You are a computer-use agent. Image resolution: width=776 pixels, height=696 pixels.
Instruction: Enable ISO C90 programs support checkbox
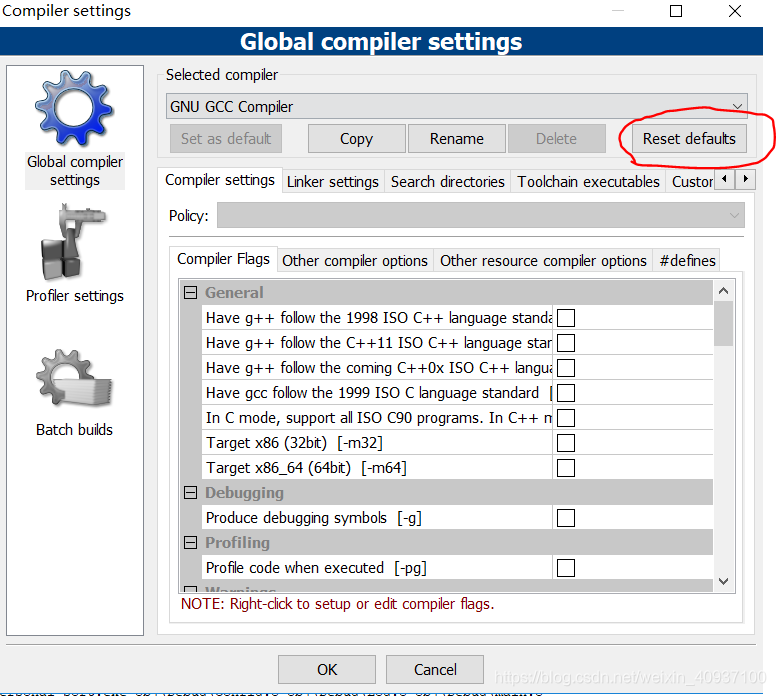tap(566, 418)
